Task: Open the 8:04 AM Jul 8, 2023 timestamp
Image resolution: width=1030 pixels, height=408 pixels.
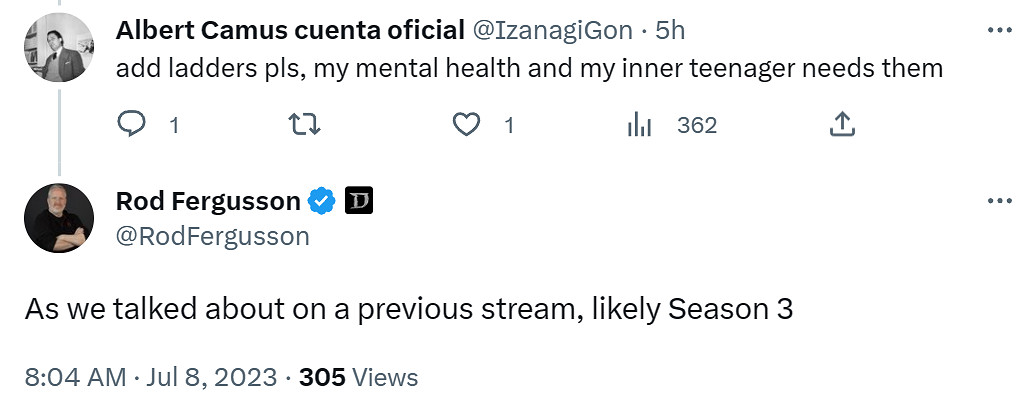Action: [150, 377]
